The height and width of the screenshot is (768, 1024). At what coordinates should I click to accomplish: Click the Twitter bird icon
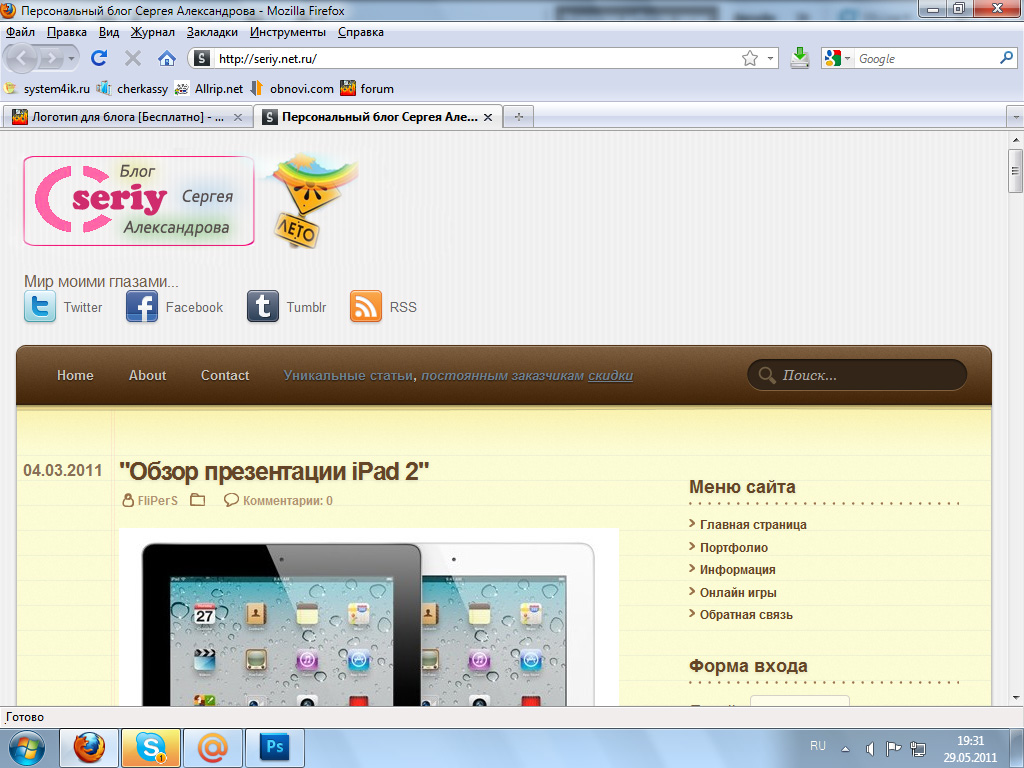[40, 307]
